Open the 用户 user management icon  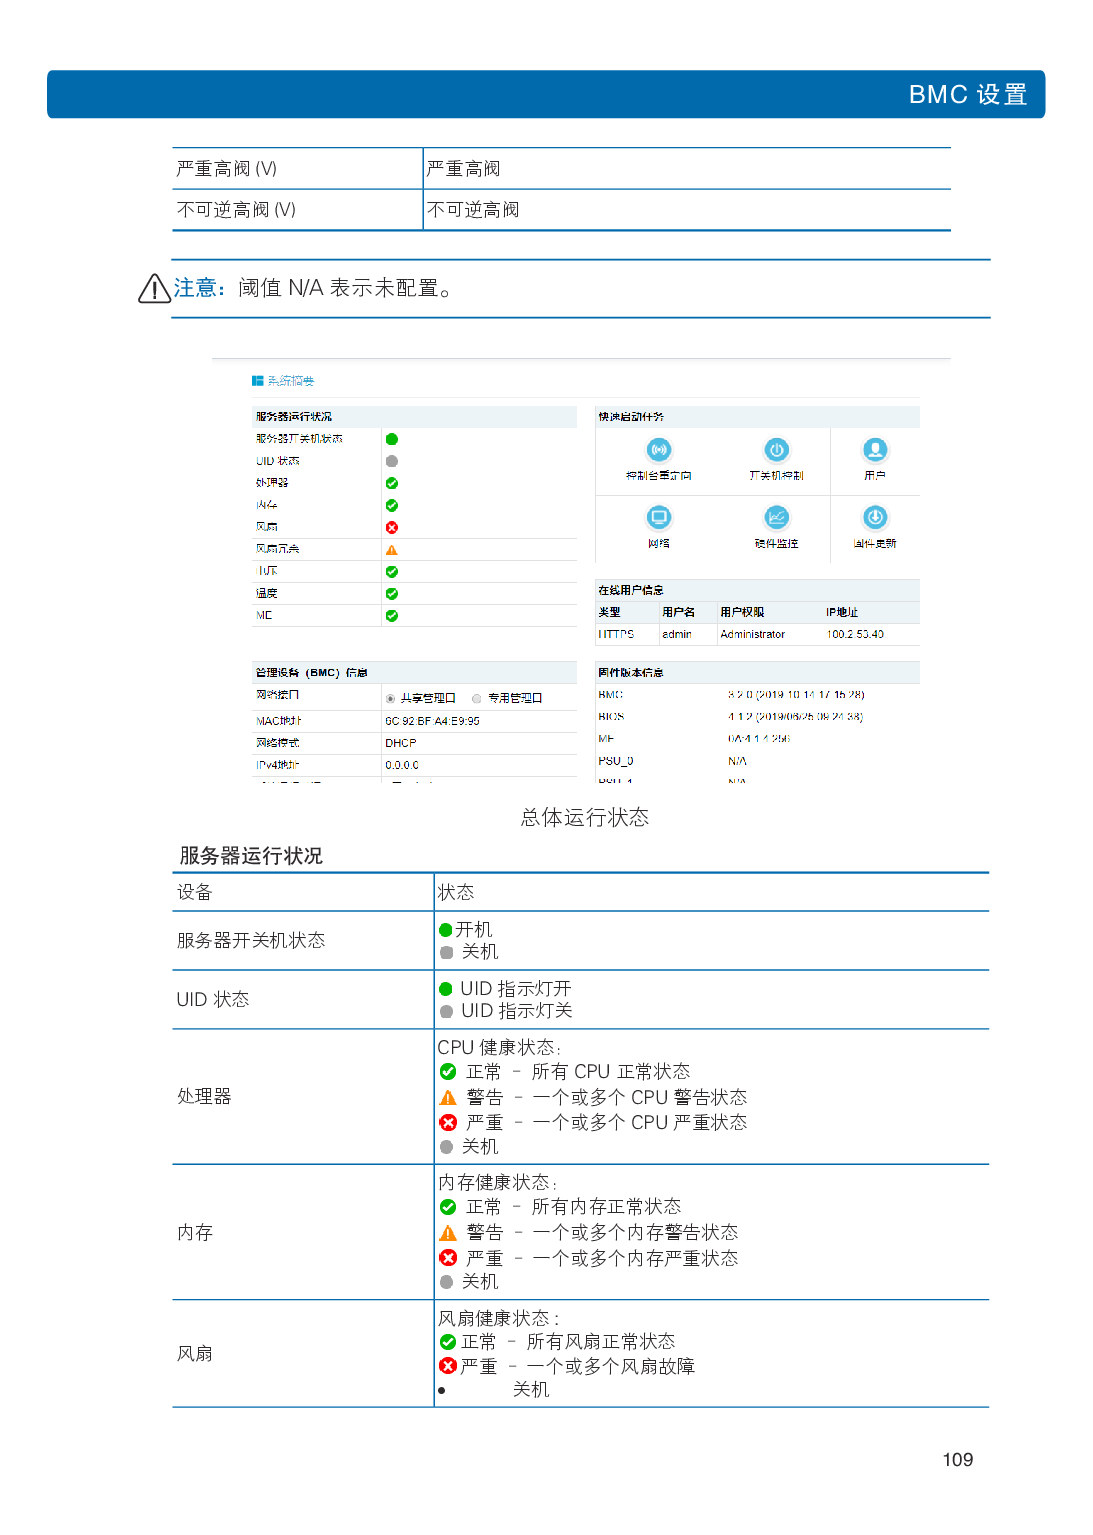pos(875,451)
